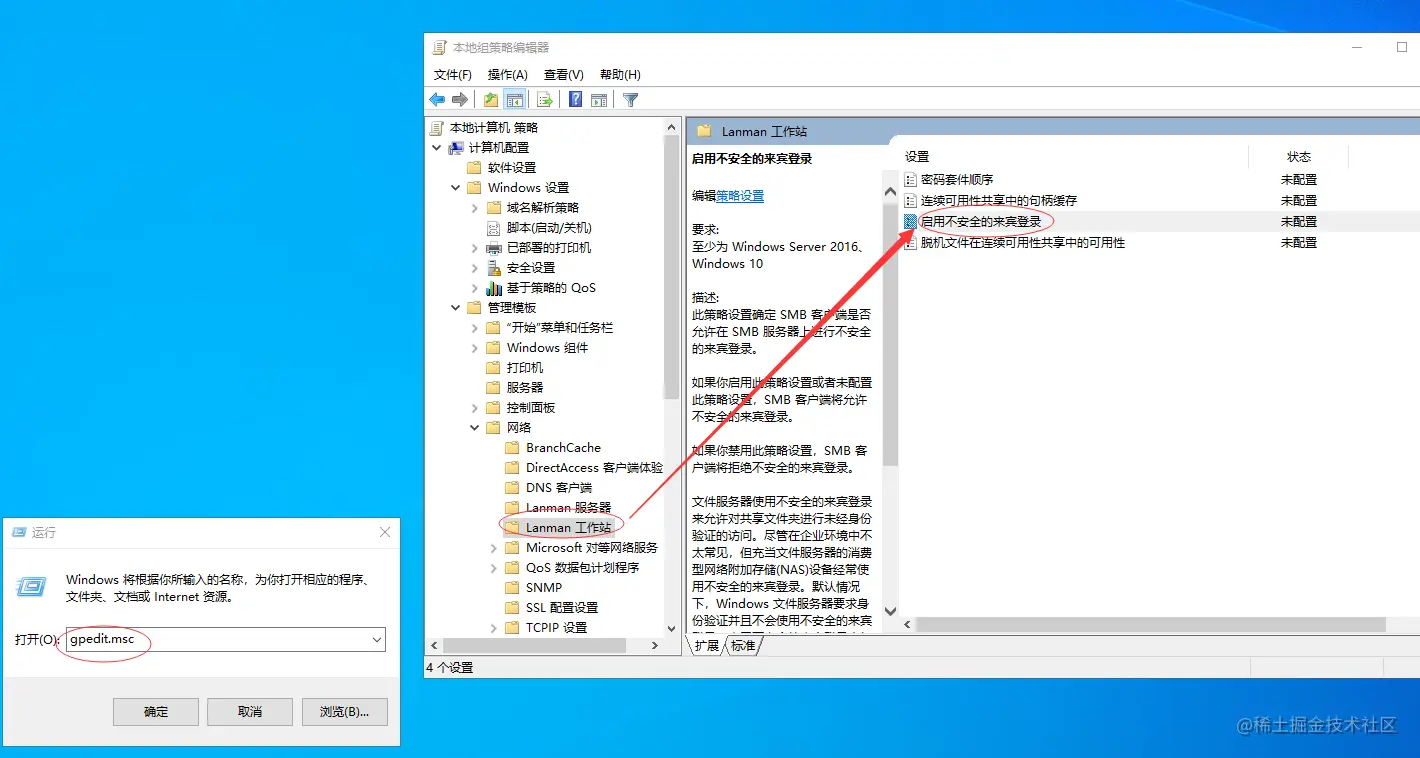1420x758 pixels.
Task: Click the Up one level folder icon
Action: (491, 100)
